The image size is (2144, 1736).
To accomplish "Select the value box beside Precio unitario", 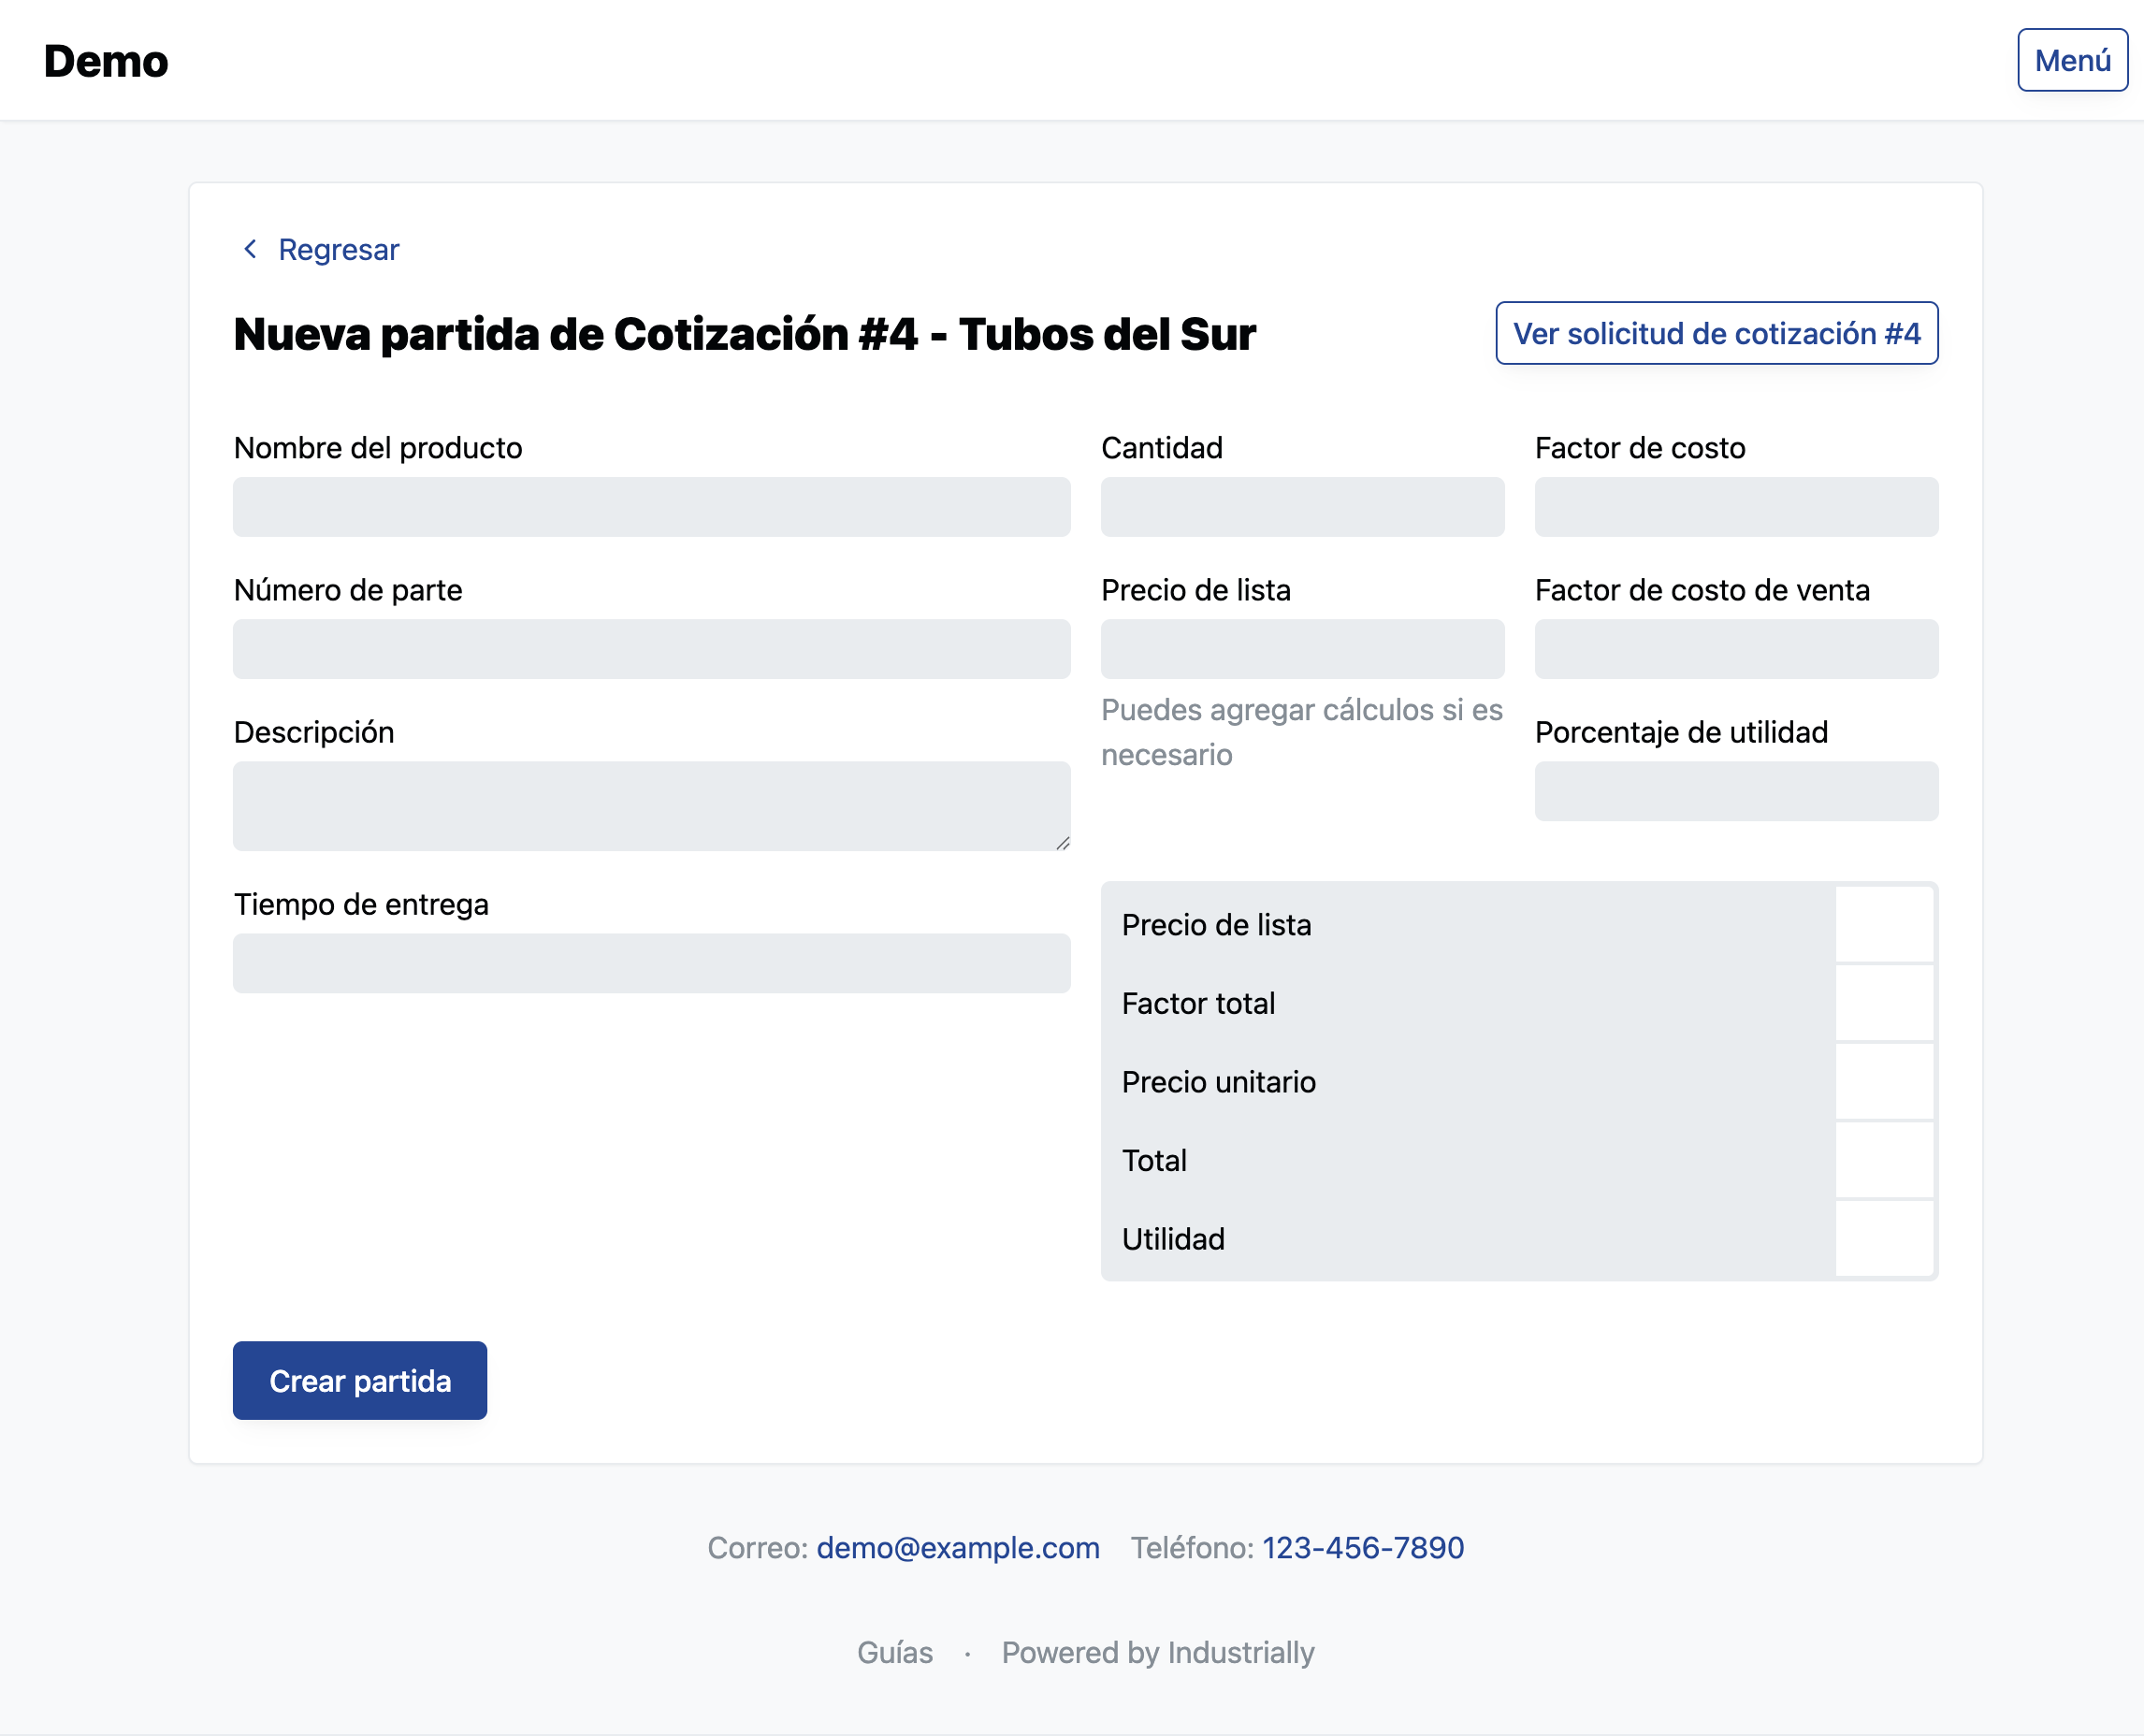I will coord(1884,1081).
